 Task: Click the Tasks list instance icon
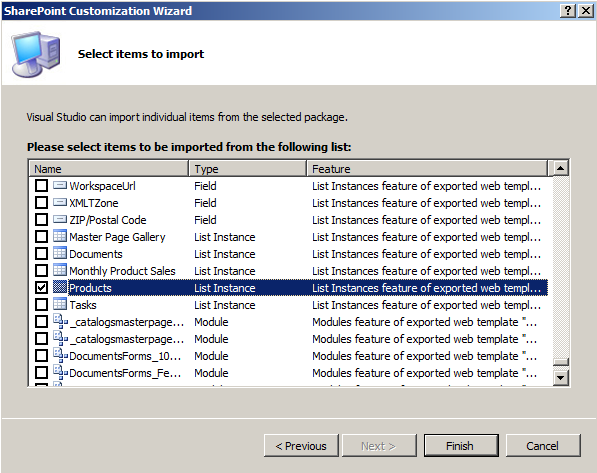60,304
